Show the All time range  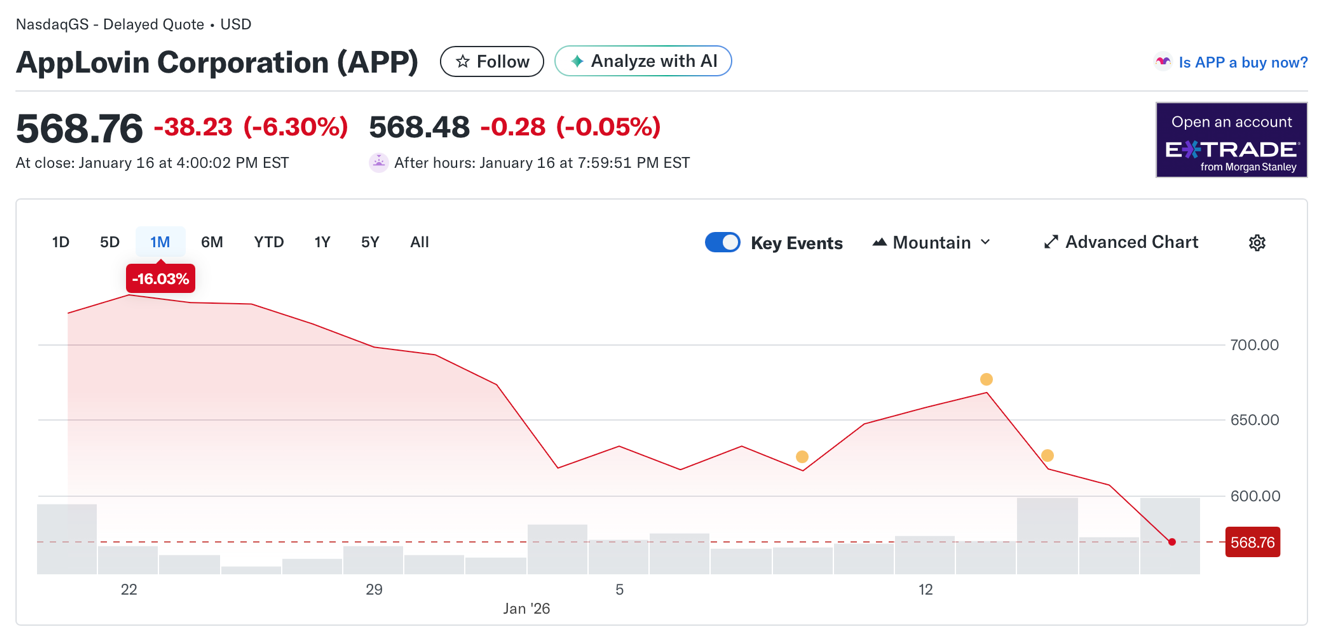[x=419, y=242]
